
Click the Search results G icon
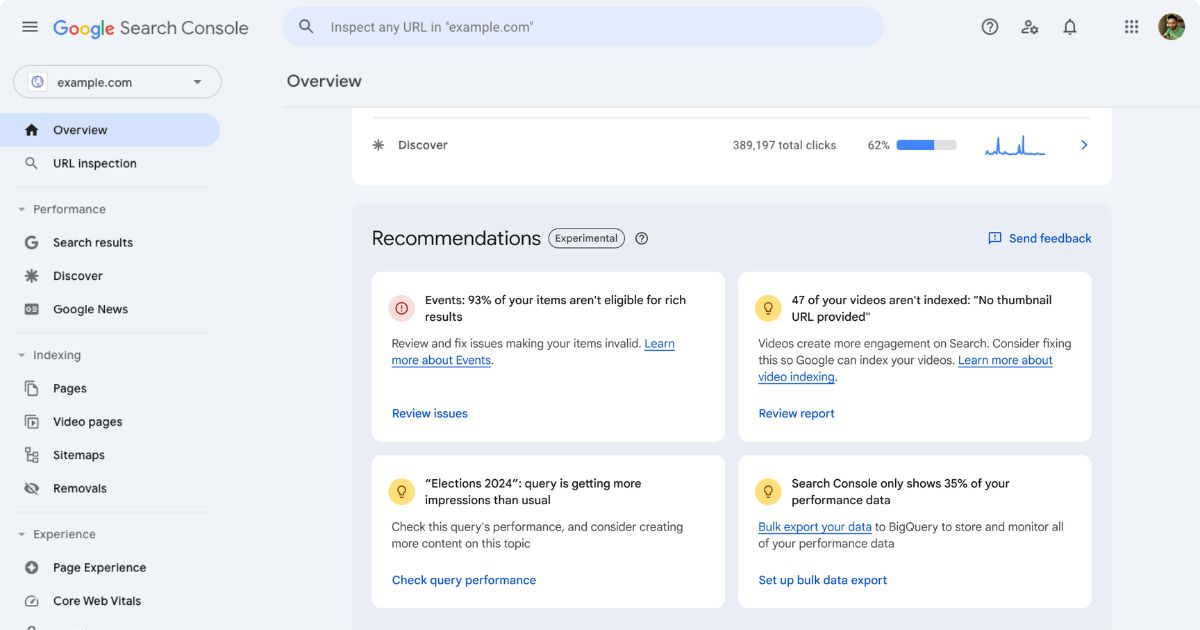(32, 242)
